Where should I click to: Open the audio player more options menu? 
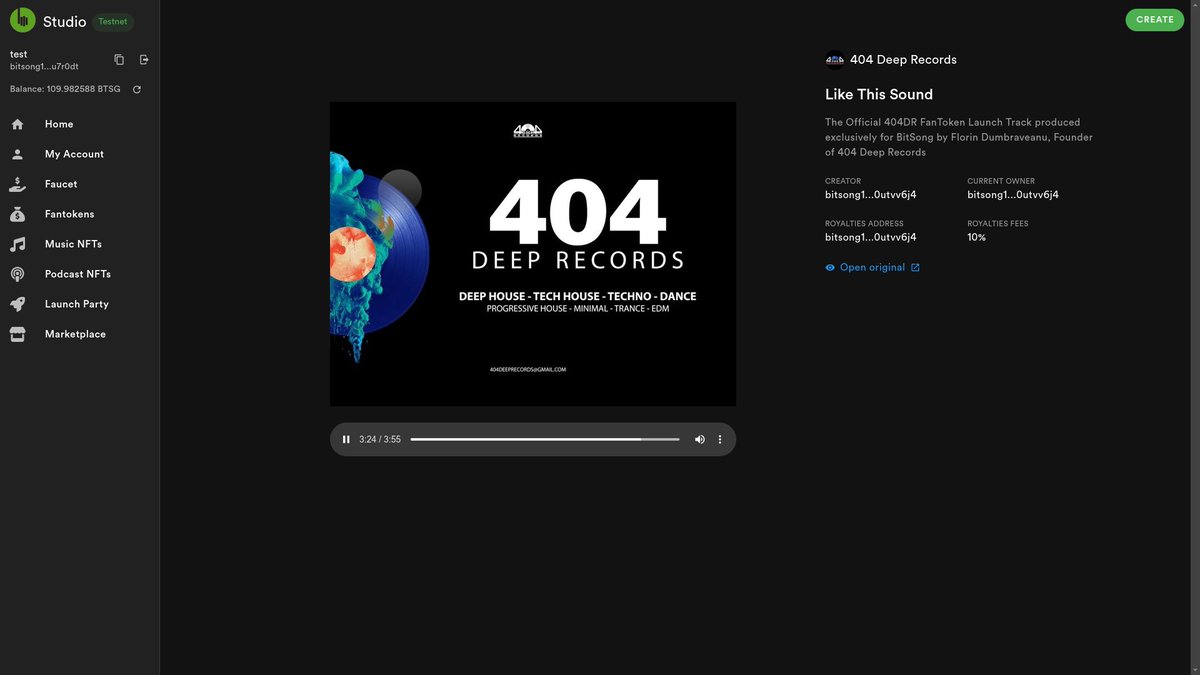[x=720, y=439]
